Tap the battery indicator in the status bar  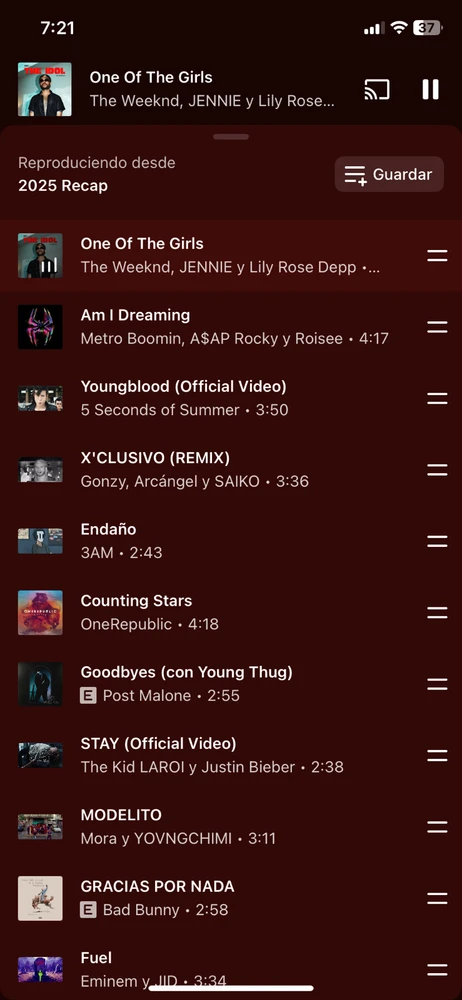point(428,27)
